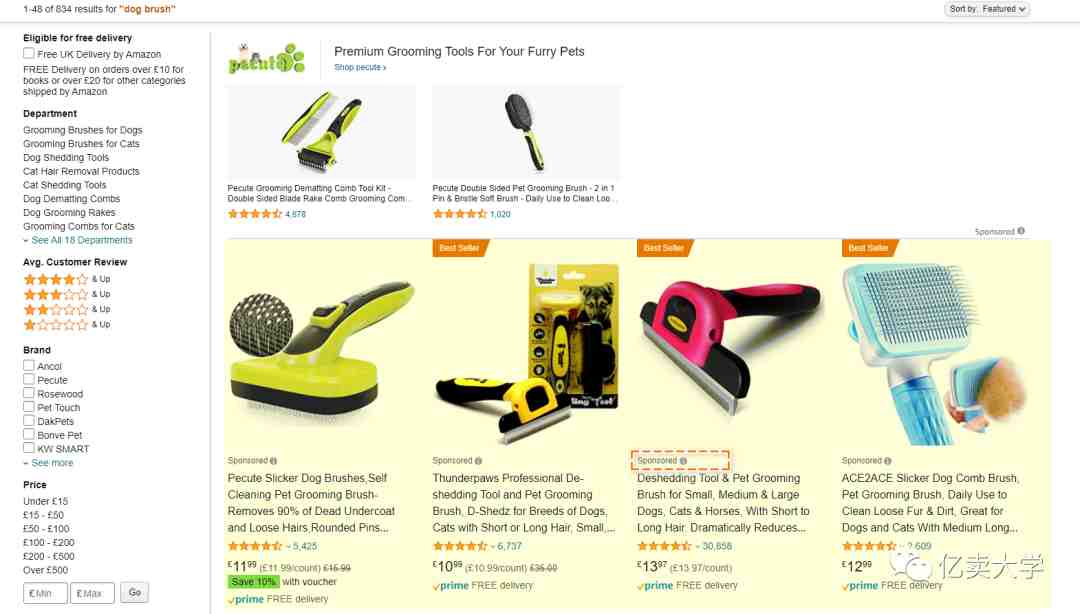The width and height of the screenshot is (1080, 614).
Task: Filter by 4 stars & Up rating
Action: coord(67,279)
